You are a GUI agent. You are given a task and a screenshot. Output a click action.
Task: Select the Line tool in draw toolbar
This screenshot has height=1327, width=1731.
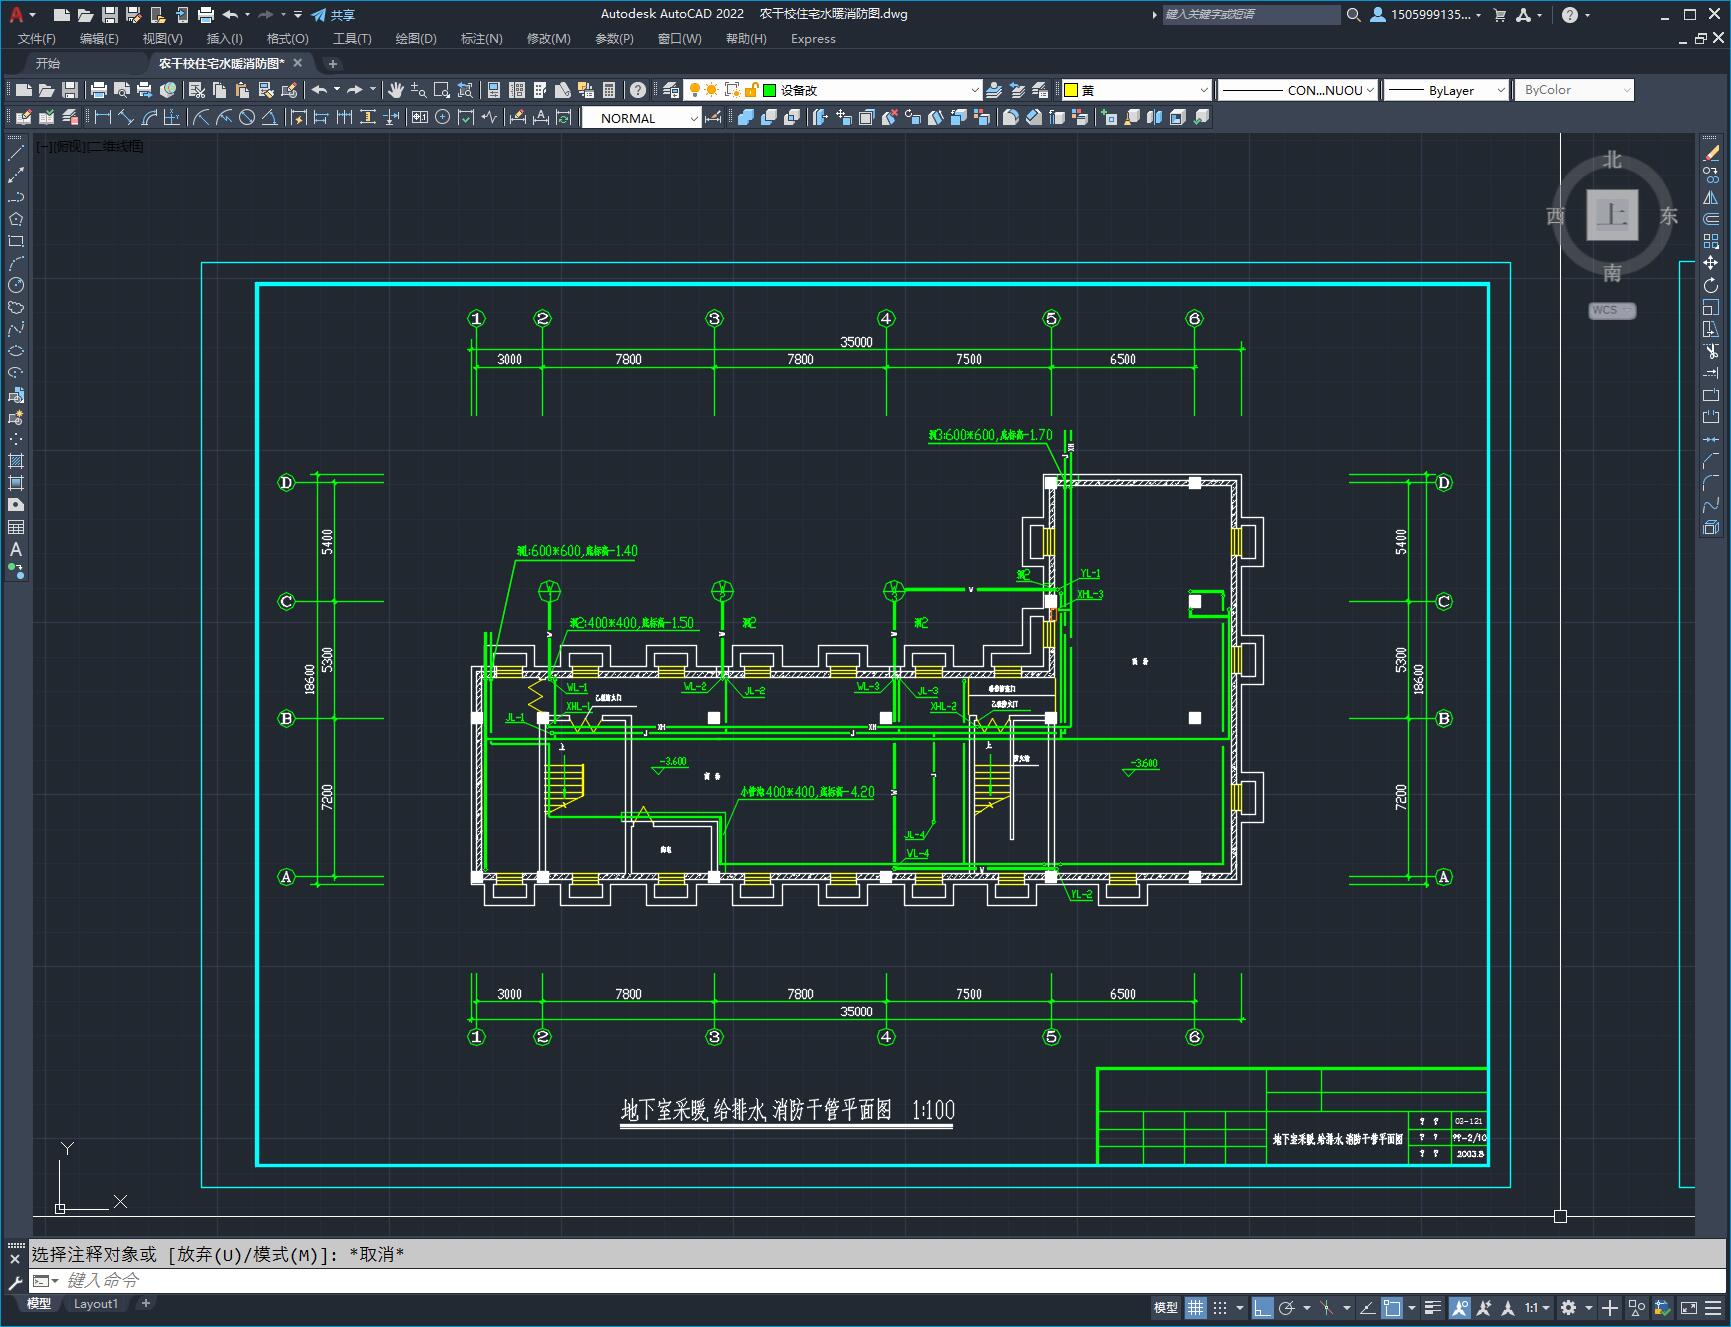point(16,153)
